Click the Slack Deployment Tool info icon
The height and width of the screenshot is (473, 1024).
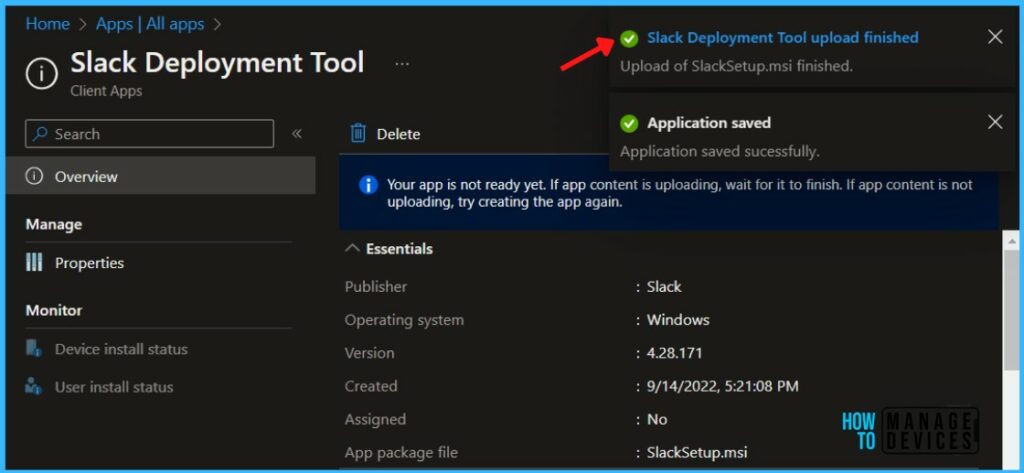42,74
